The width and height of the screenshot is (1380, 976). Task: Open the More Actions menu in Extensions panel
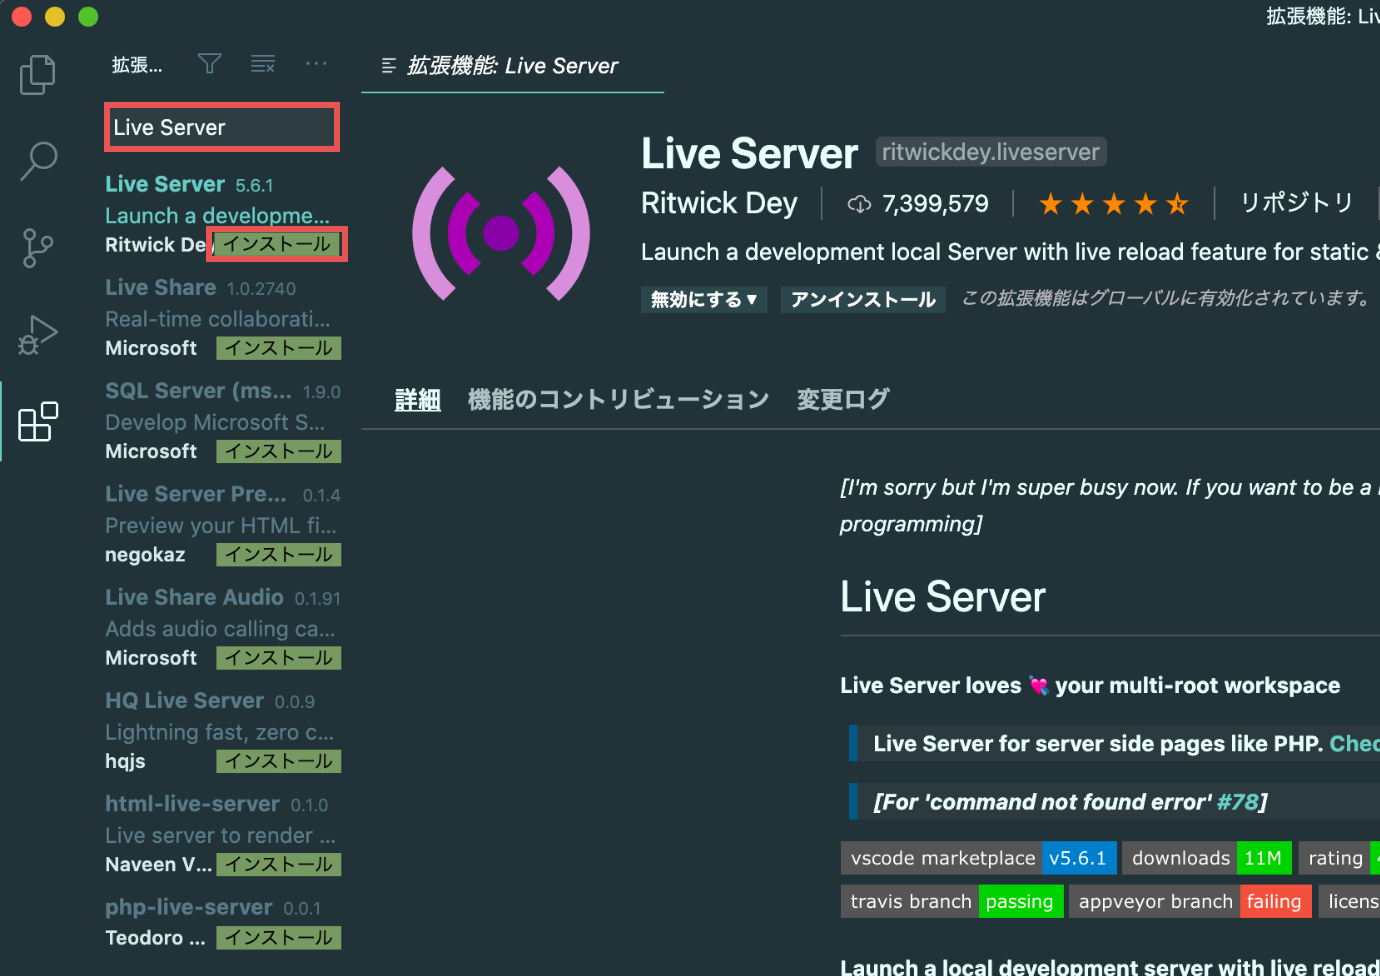(316, 63)
